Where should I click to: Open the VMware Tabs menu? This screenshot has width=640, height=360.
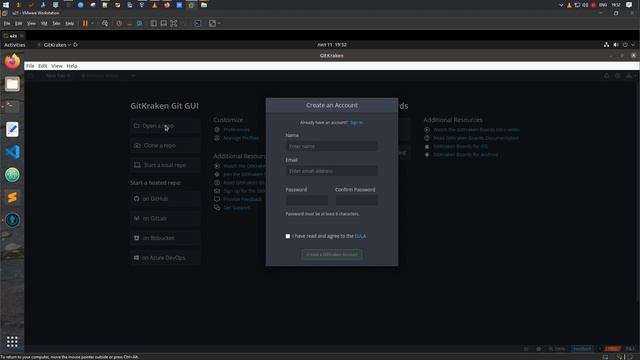[x=56, y=24]
